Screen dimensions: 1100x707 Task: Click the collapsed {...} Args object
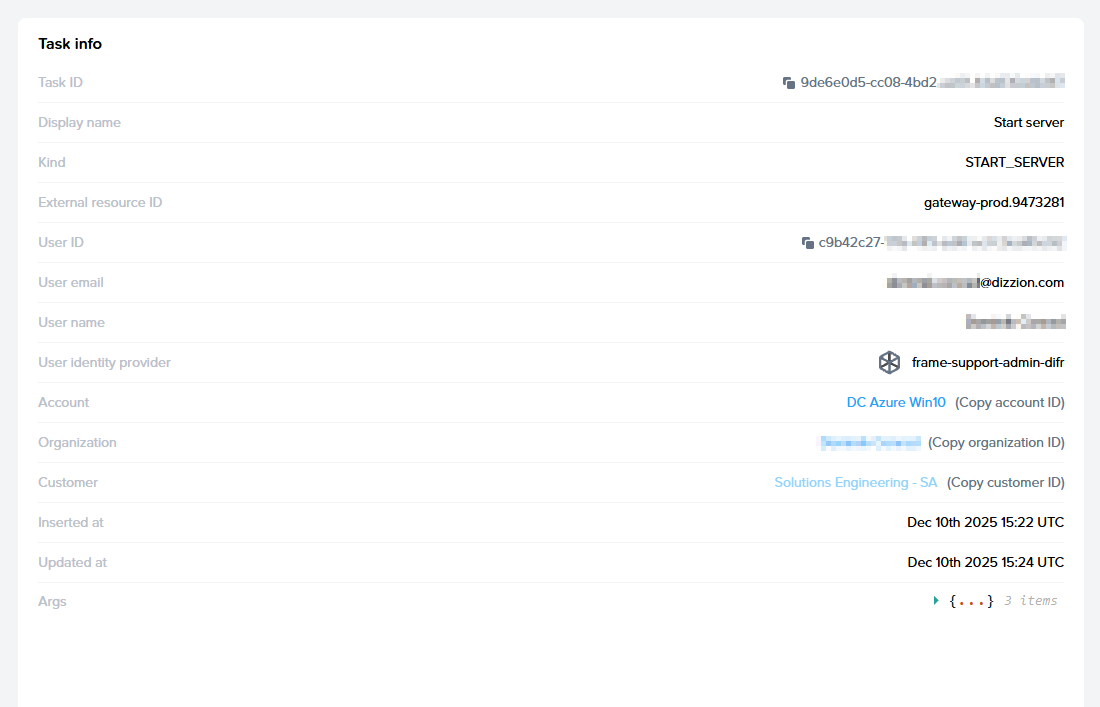[x=971, y=601]
